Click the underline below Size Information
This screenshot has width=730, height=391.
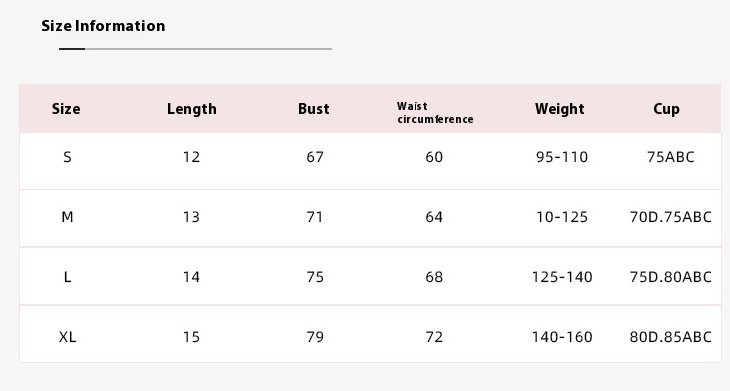point(195,48)
